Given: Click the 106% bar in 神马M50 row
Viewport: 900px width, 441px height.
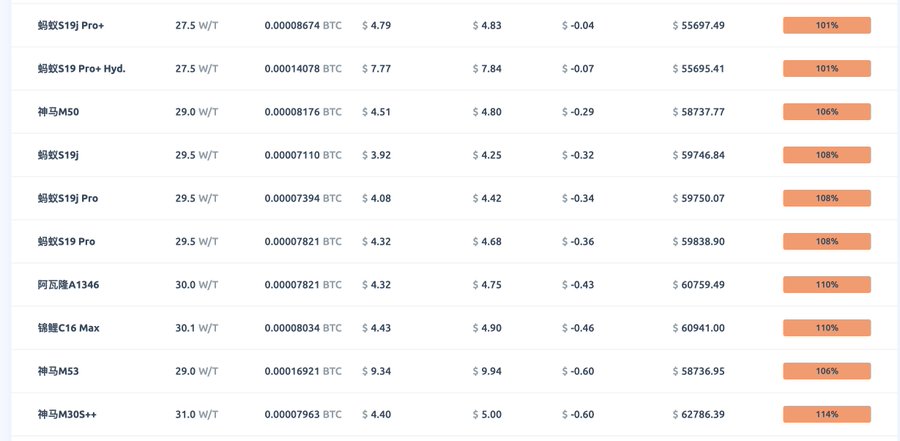Looking at the screenshot, I should 826,112.
